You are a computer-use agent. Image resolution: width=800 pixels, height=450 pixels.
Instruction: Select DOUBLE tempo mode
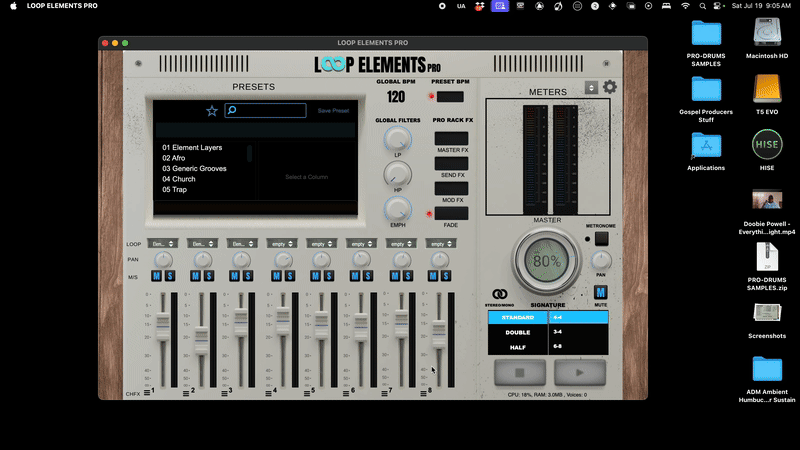(x=518, y=332)
